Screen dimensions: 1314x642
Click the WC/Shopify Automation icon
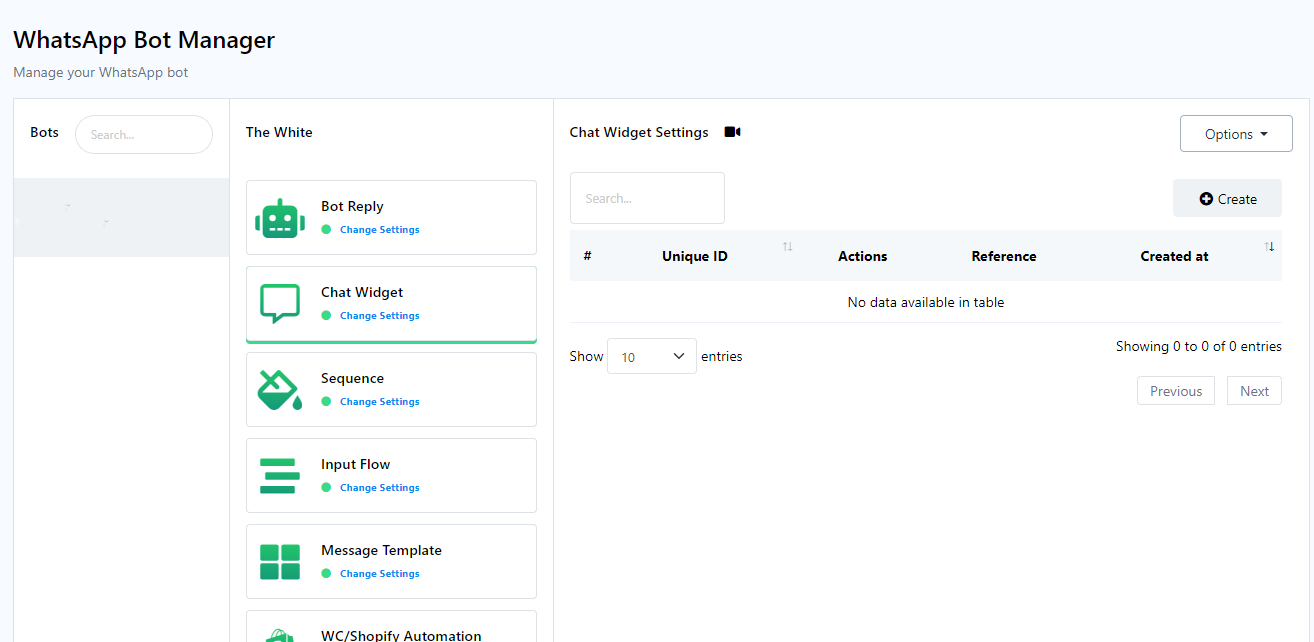[x=280, y=635]
